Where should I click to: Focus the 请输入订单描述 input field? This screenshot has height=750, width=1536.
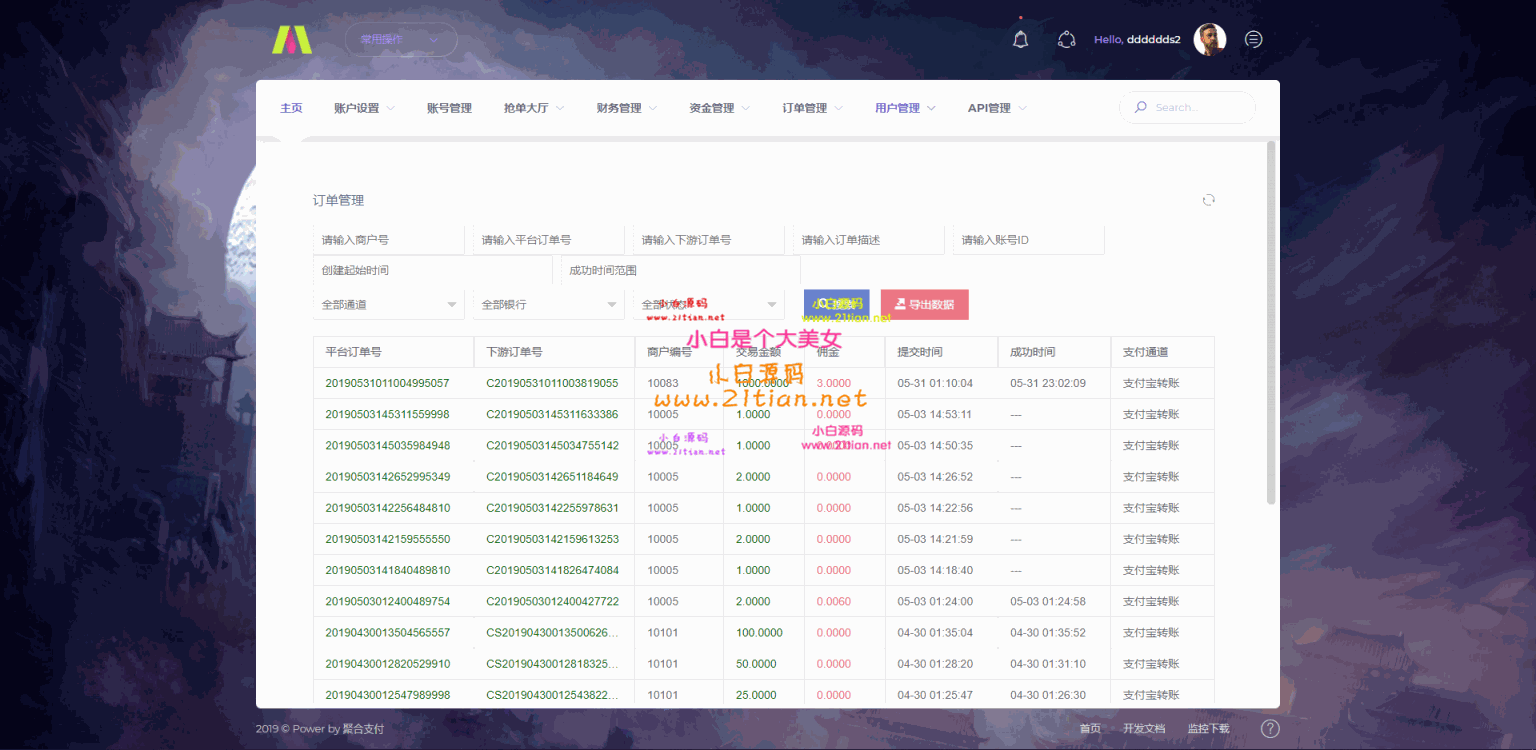[869, 240]
